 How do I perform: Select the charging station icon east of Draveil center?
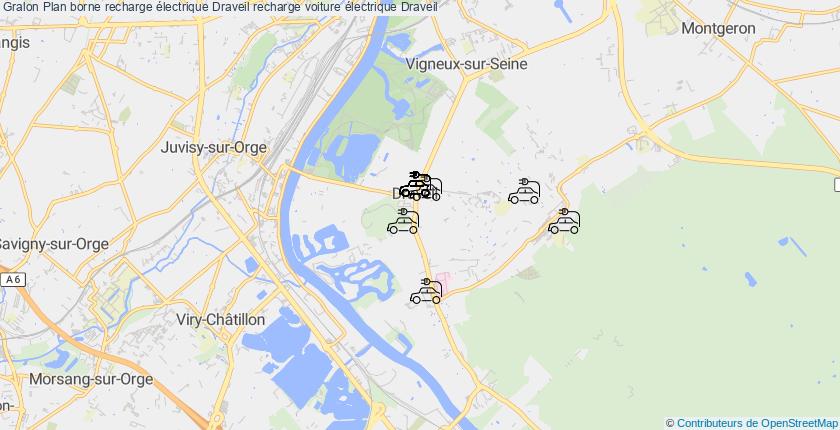pyautogui.click(x=524, y=191)
